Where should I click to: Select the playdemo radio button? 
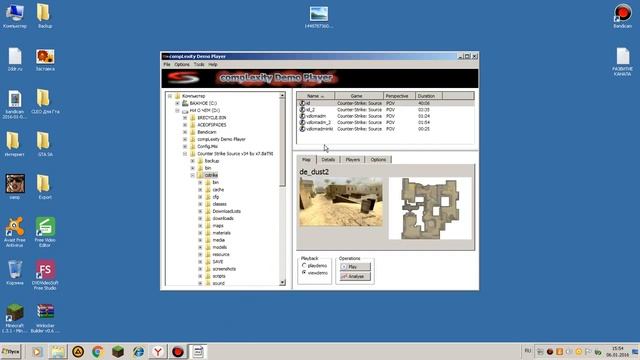coord(304,266)
